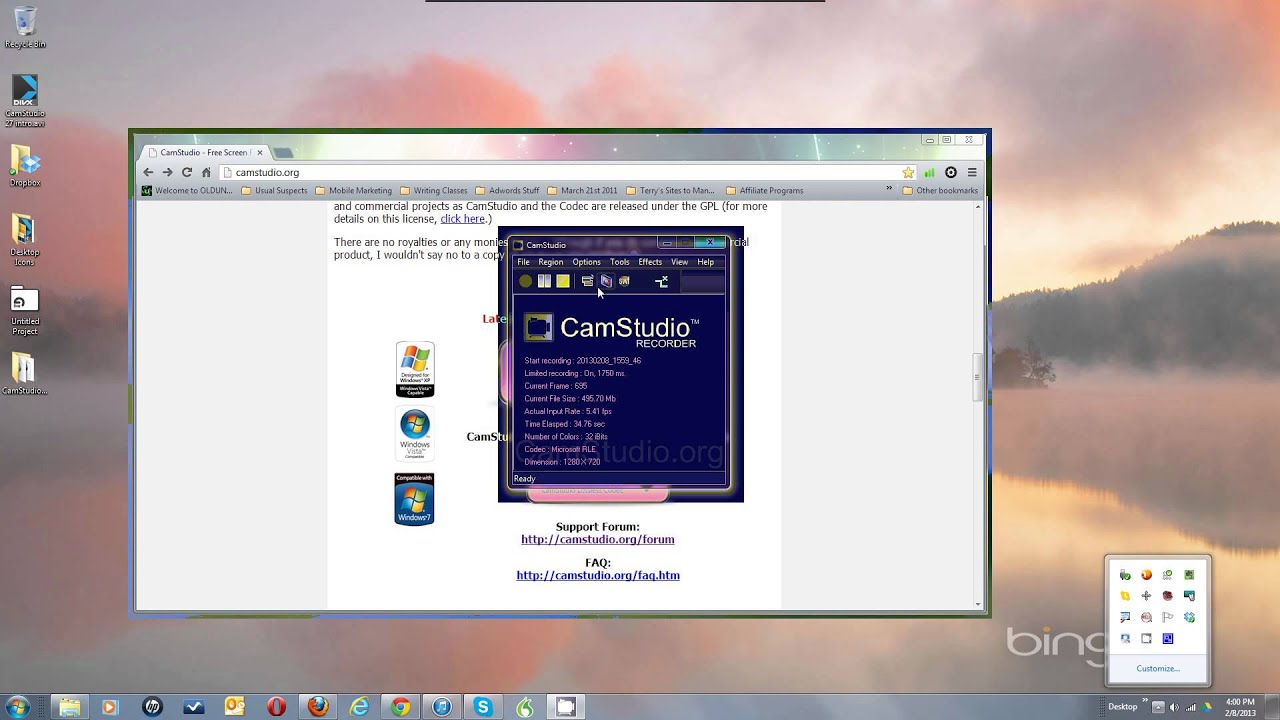Select the Desktop Icons folder on desktop
This screenshot has width=1280, height=720.
[x=25, y=240]
